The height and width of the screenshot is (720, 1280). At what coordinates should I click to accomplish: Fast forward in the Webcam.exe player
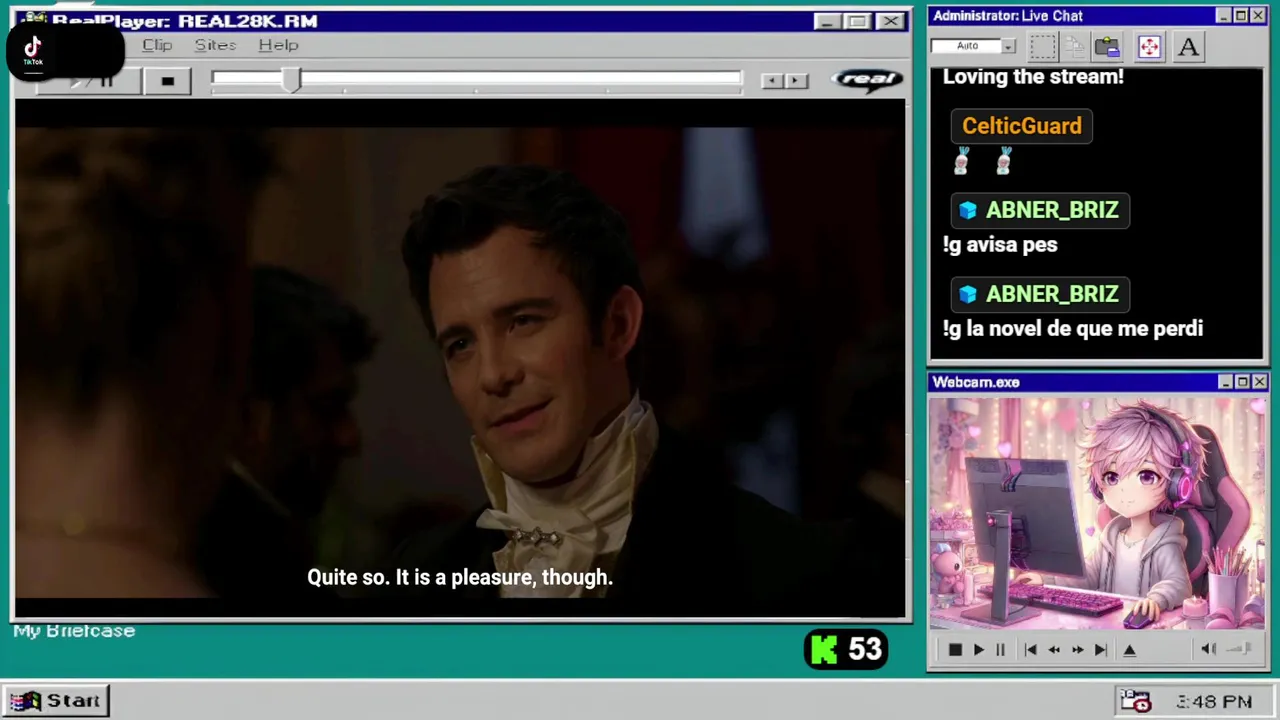click(x=1077, y=650)
